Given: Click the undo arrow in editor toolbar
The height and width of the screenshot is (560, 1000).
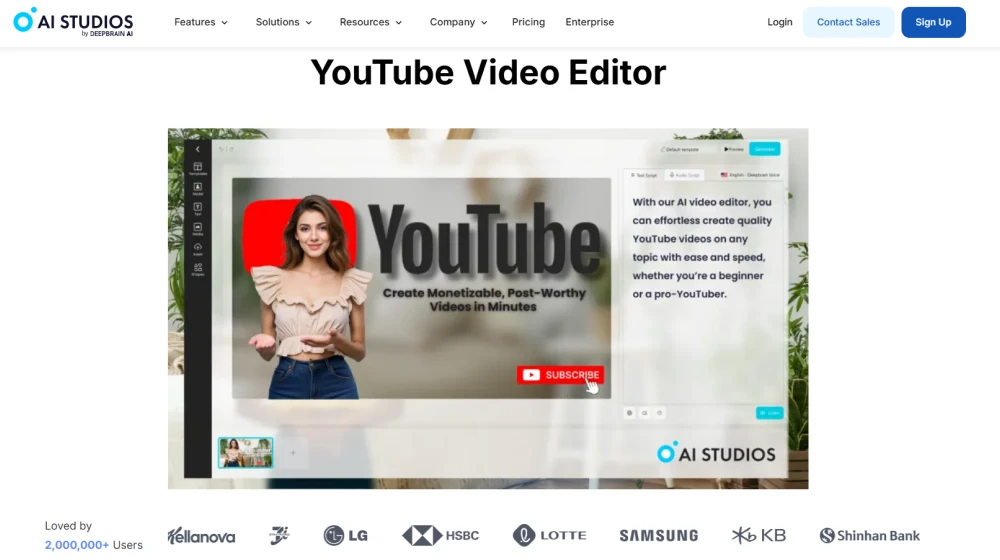Looking at the screenshot, I should pos(221,149).
